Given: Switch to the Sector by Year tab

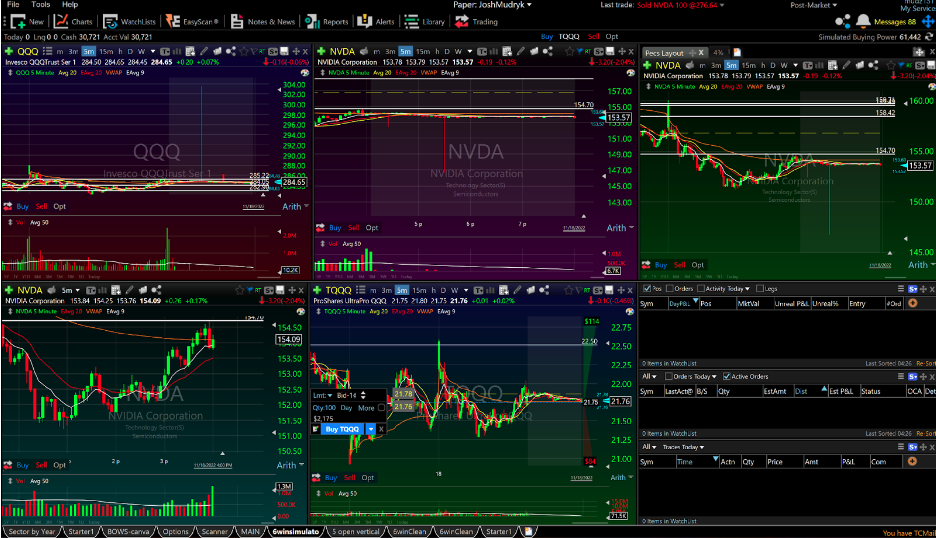Looking at the screenshot, I should pyautogui.click(x=32, y=531).
